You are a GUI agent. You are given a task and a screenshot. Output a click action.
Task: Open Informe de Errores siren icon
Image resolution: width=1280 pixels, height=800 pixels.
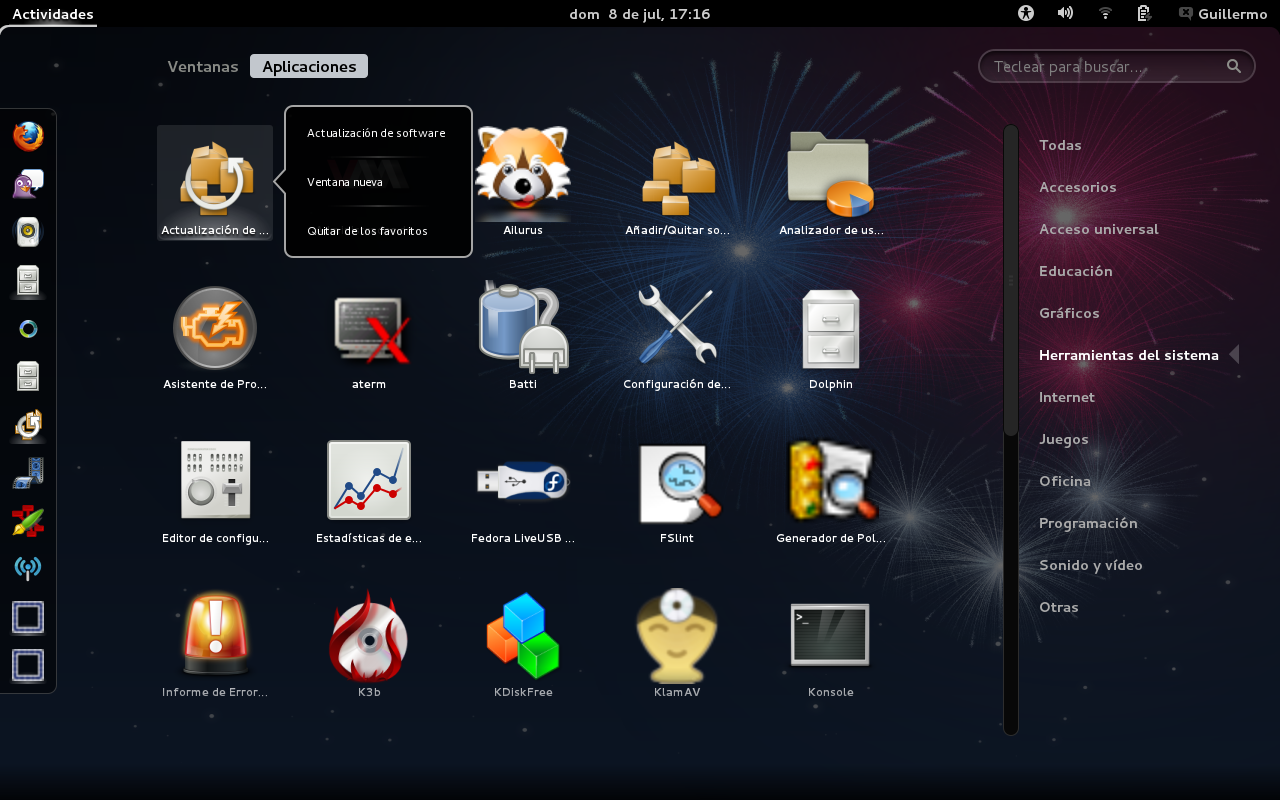215,644
